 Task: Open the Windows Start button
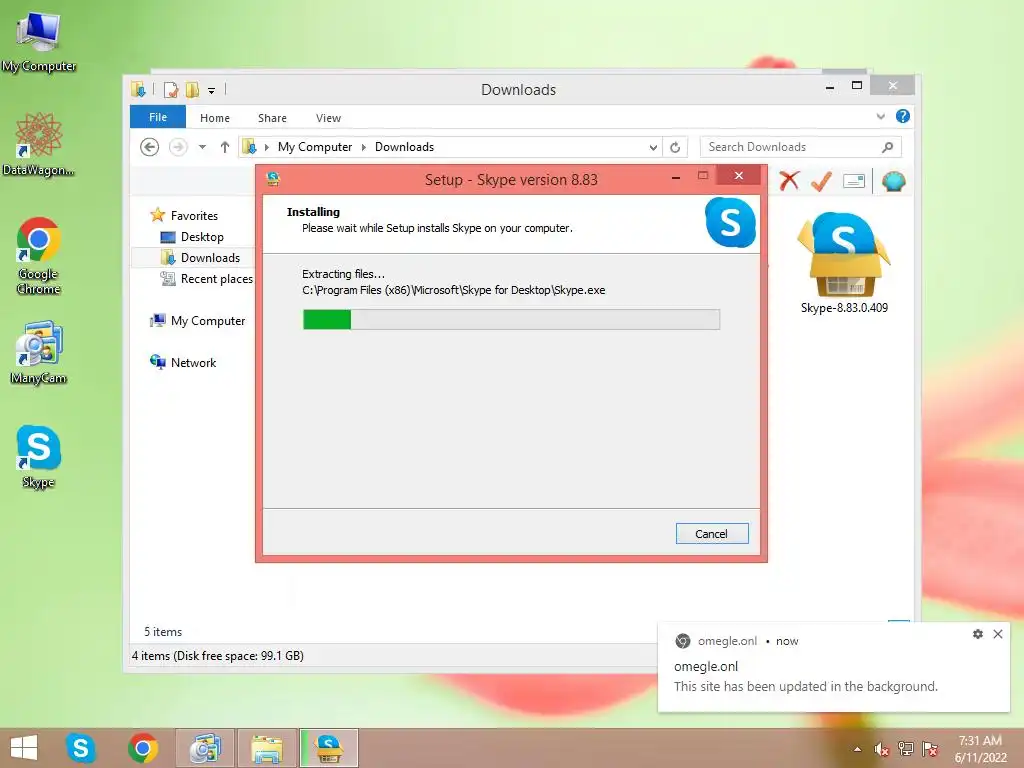pos(24,748)
